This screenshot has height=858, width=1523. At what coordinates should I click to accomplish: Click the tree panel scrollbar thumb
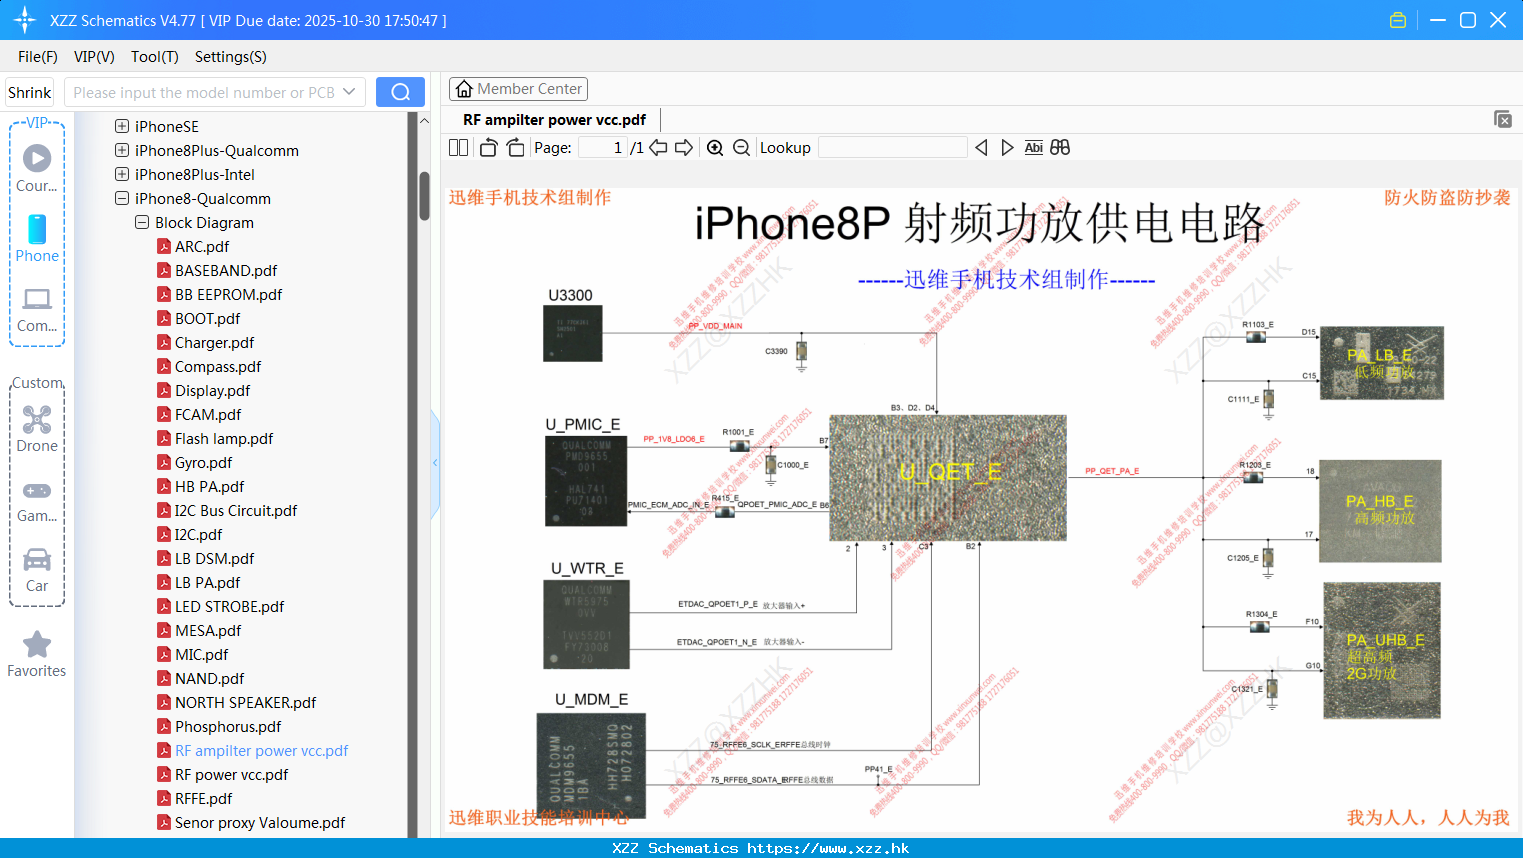click(x=424, y=196)
